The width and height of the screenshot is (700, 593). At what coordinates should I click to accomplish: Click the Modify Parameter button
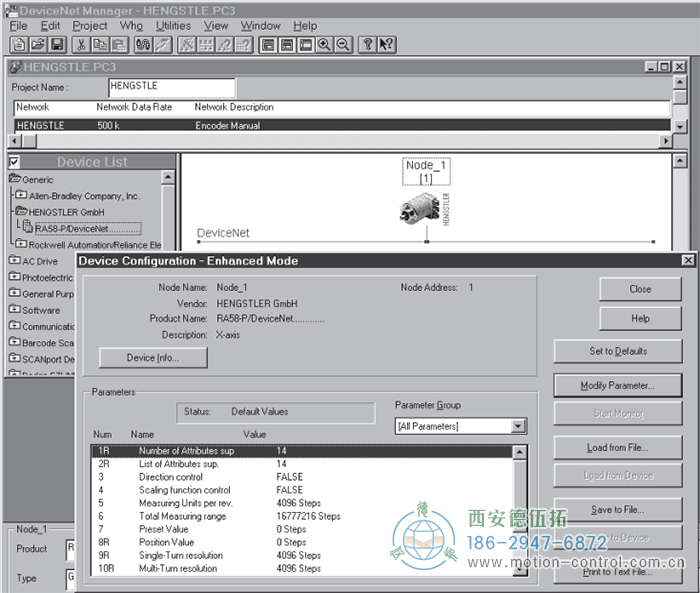[x=617, y=385]
